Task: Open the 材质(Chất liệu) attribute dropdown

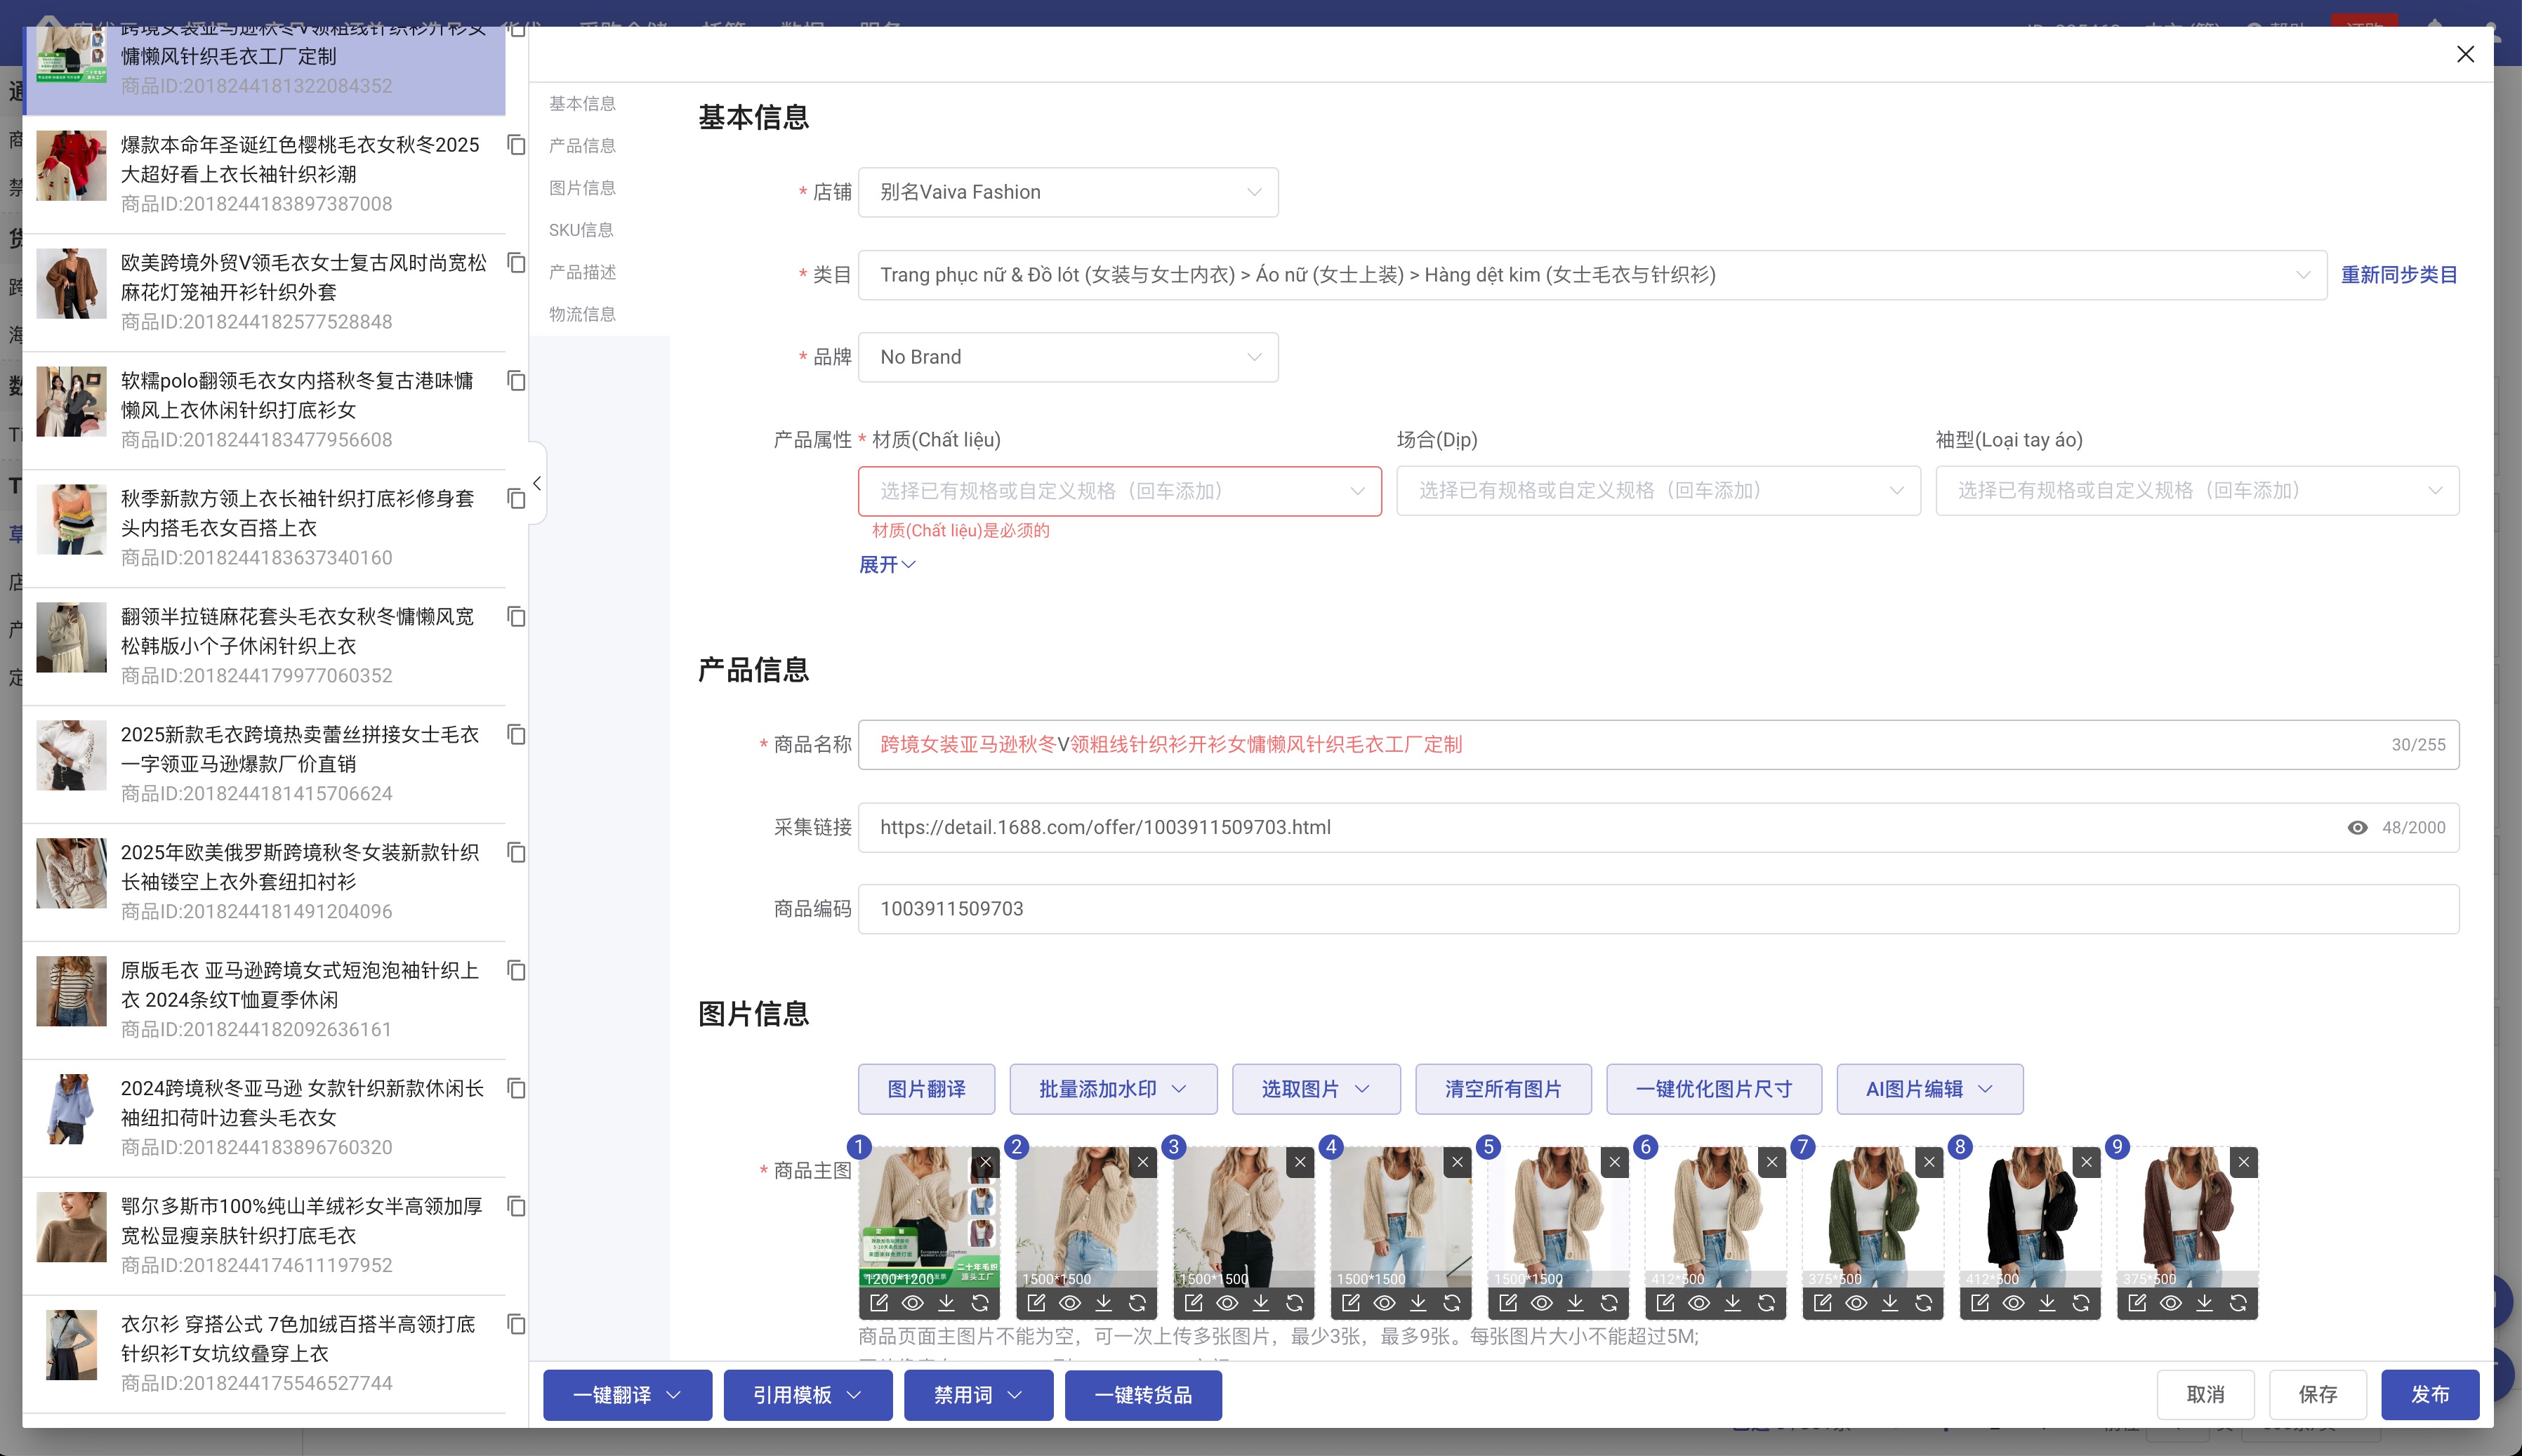Action: tap(1119, 491)
